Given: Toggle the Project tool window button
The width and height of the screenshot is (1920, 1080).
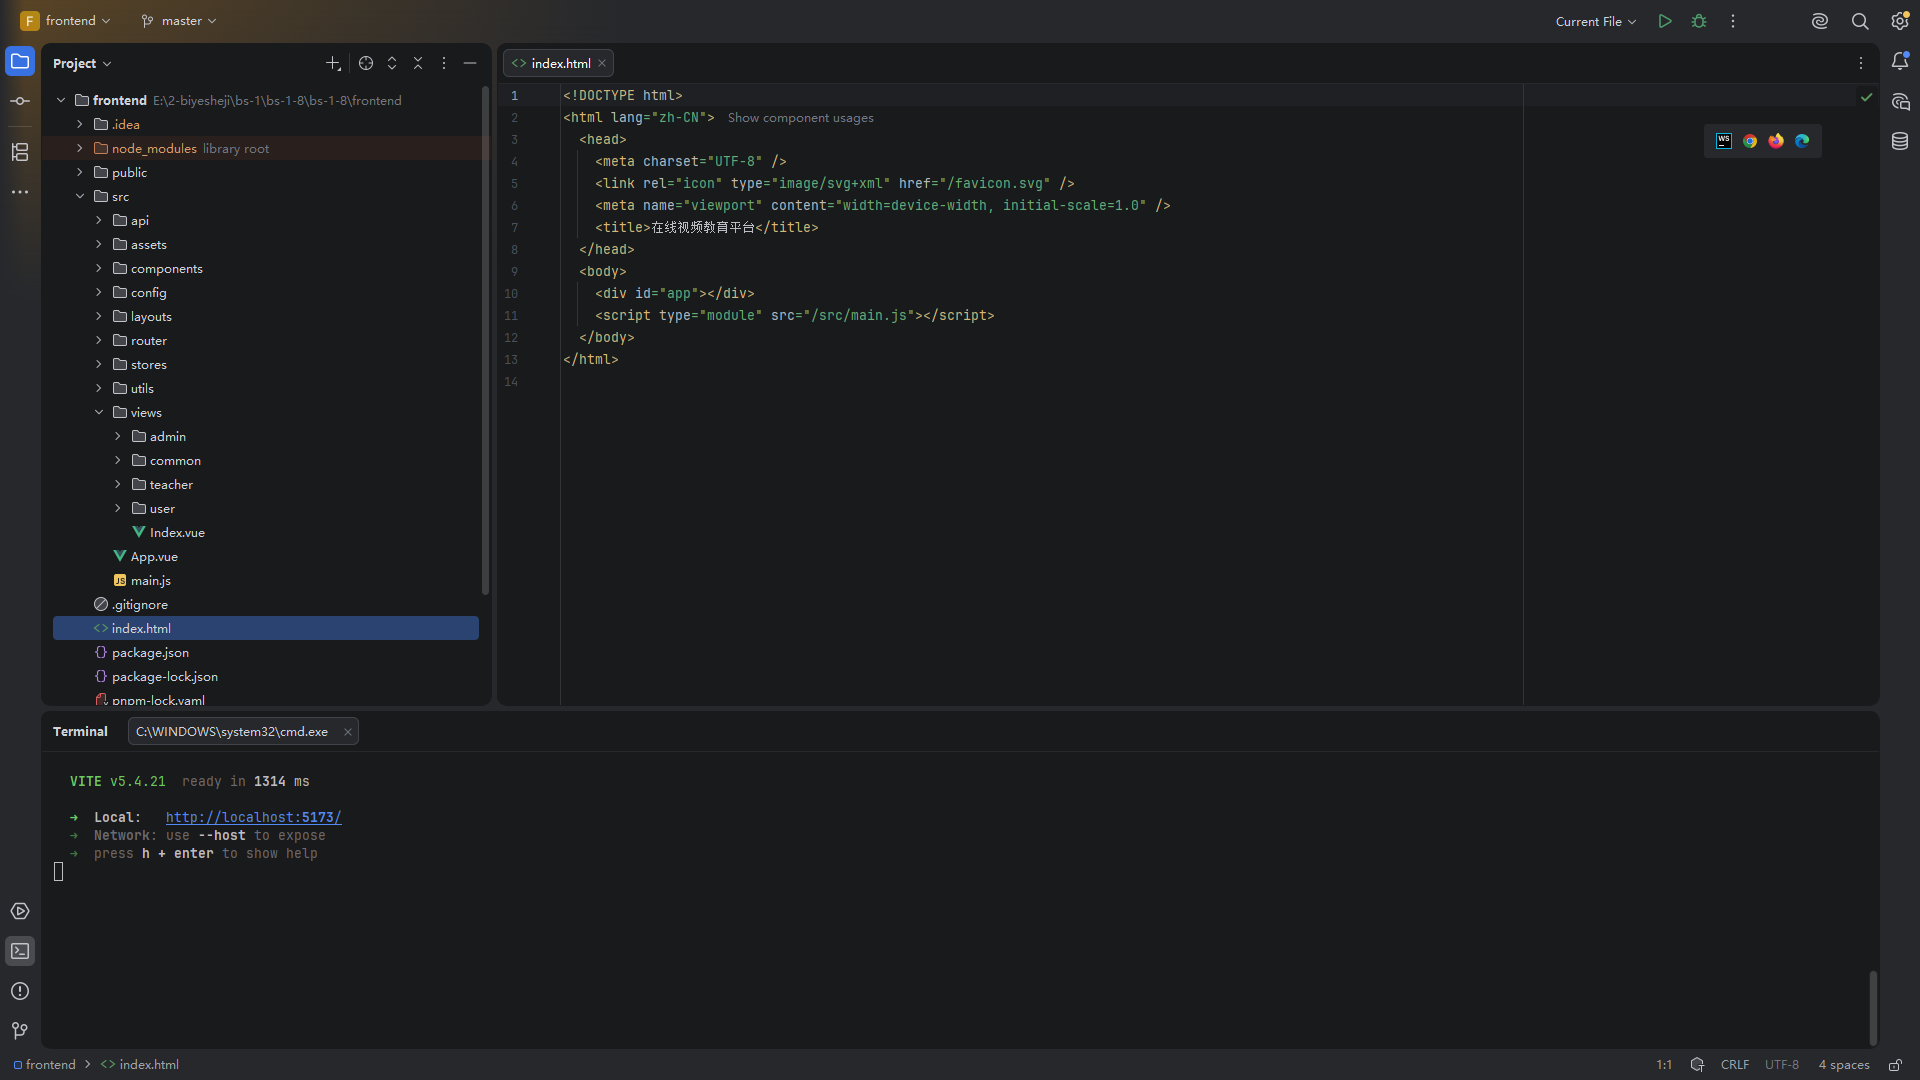Looking at the screenshot, I should coord(20,61).
